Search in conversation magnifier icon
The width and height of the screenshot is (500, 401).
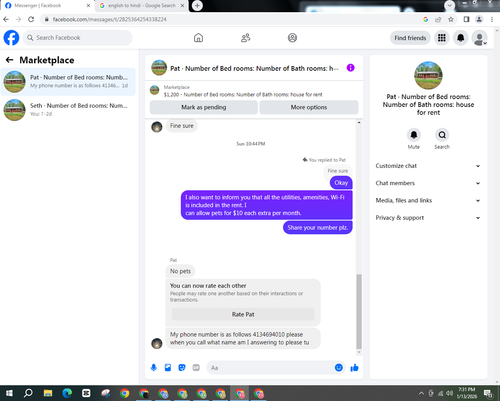(x=442, y=135)
